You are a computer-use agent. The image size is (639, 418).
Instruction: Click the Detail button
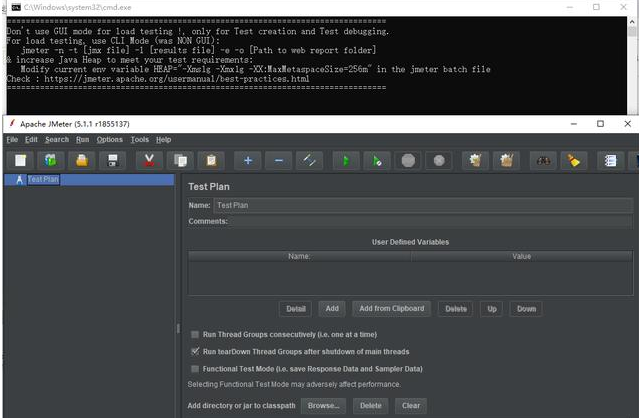tap(296, 309)
